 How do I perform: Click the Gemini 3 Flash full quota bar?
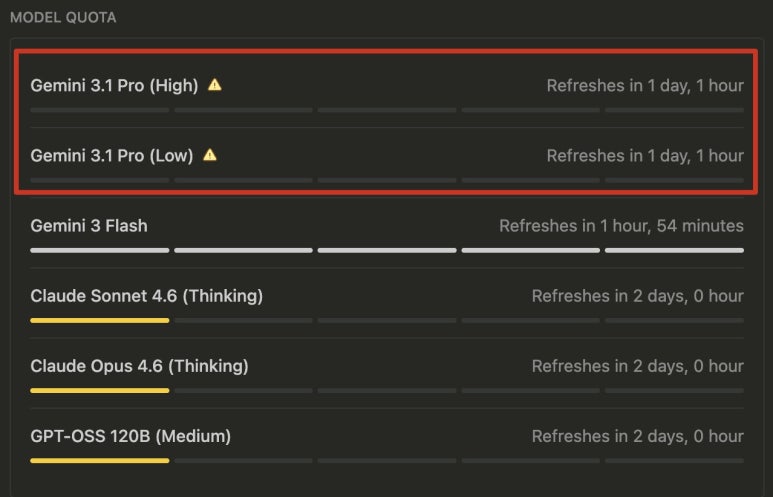coord(387,250)
